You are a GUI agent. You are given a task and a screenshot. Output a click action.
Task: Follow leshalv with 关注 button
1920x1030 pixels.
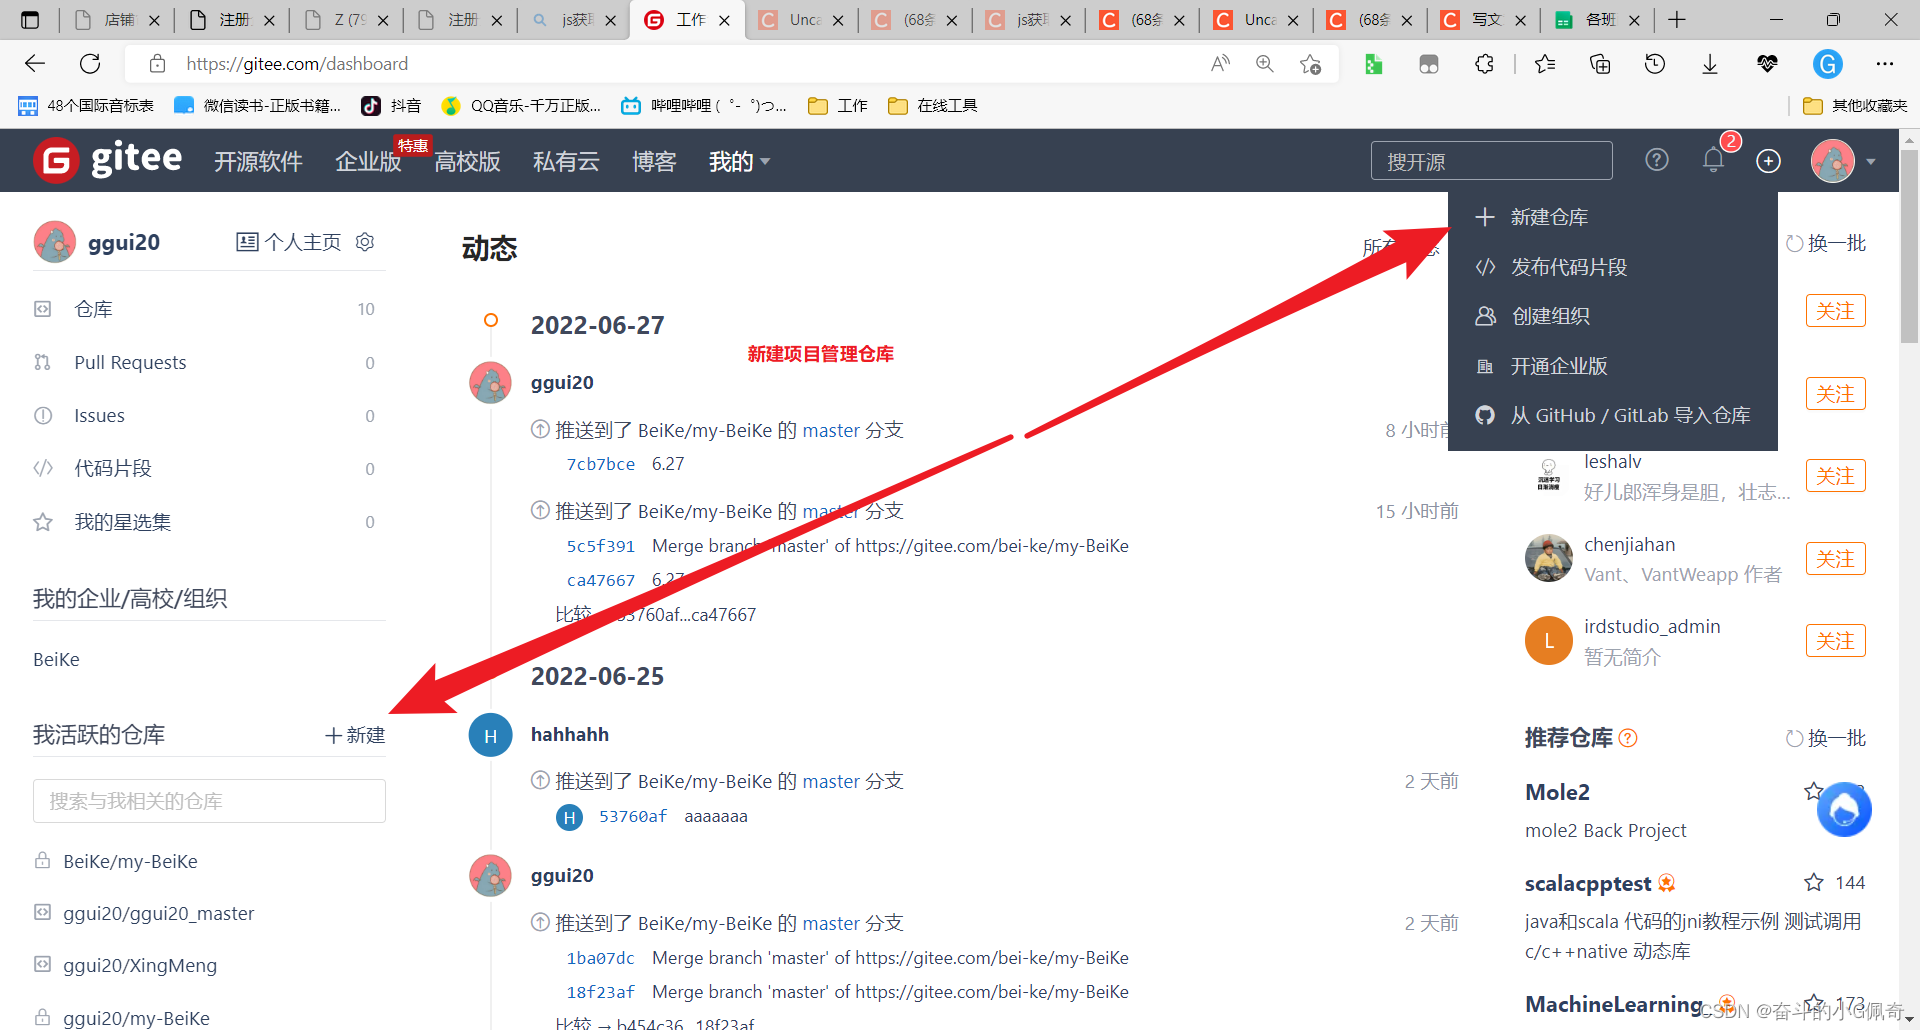[x=1836, y=476]
